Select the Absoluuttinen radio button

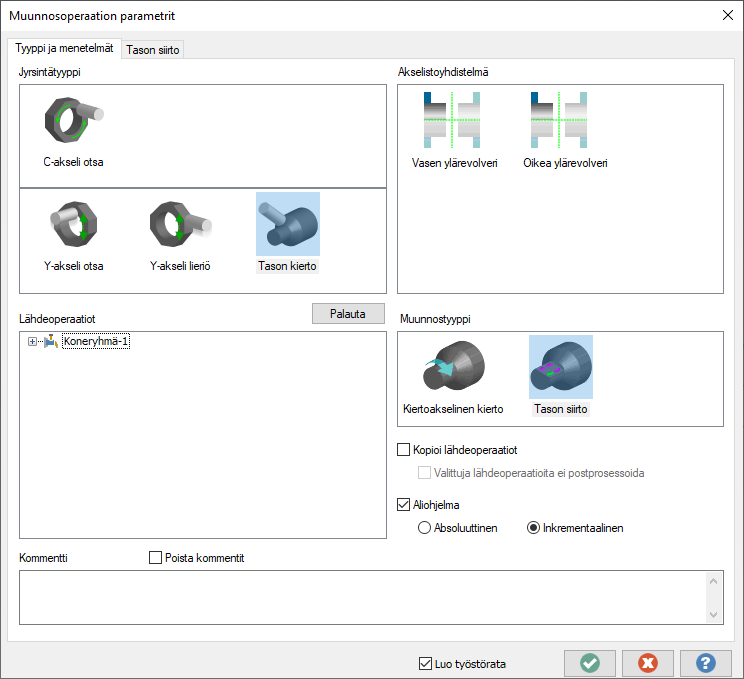pyautogui.click(x=424, y=528)
